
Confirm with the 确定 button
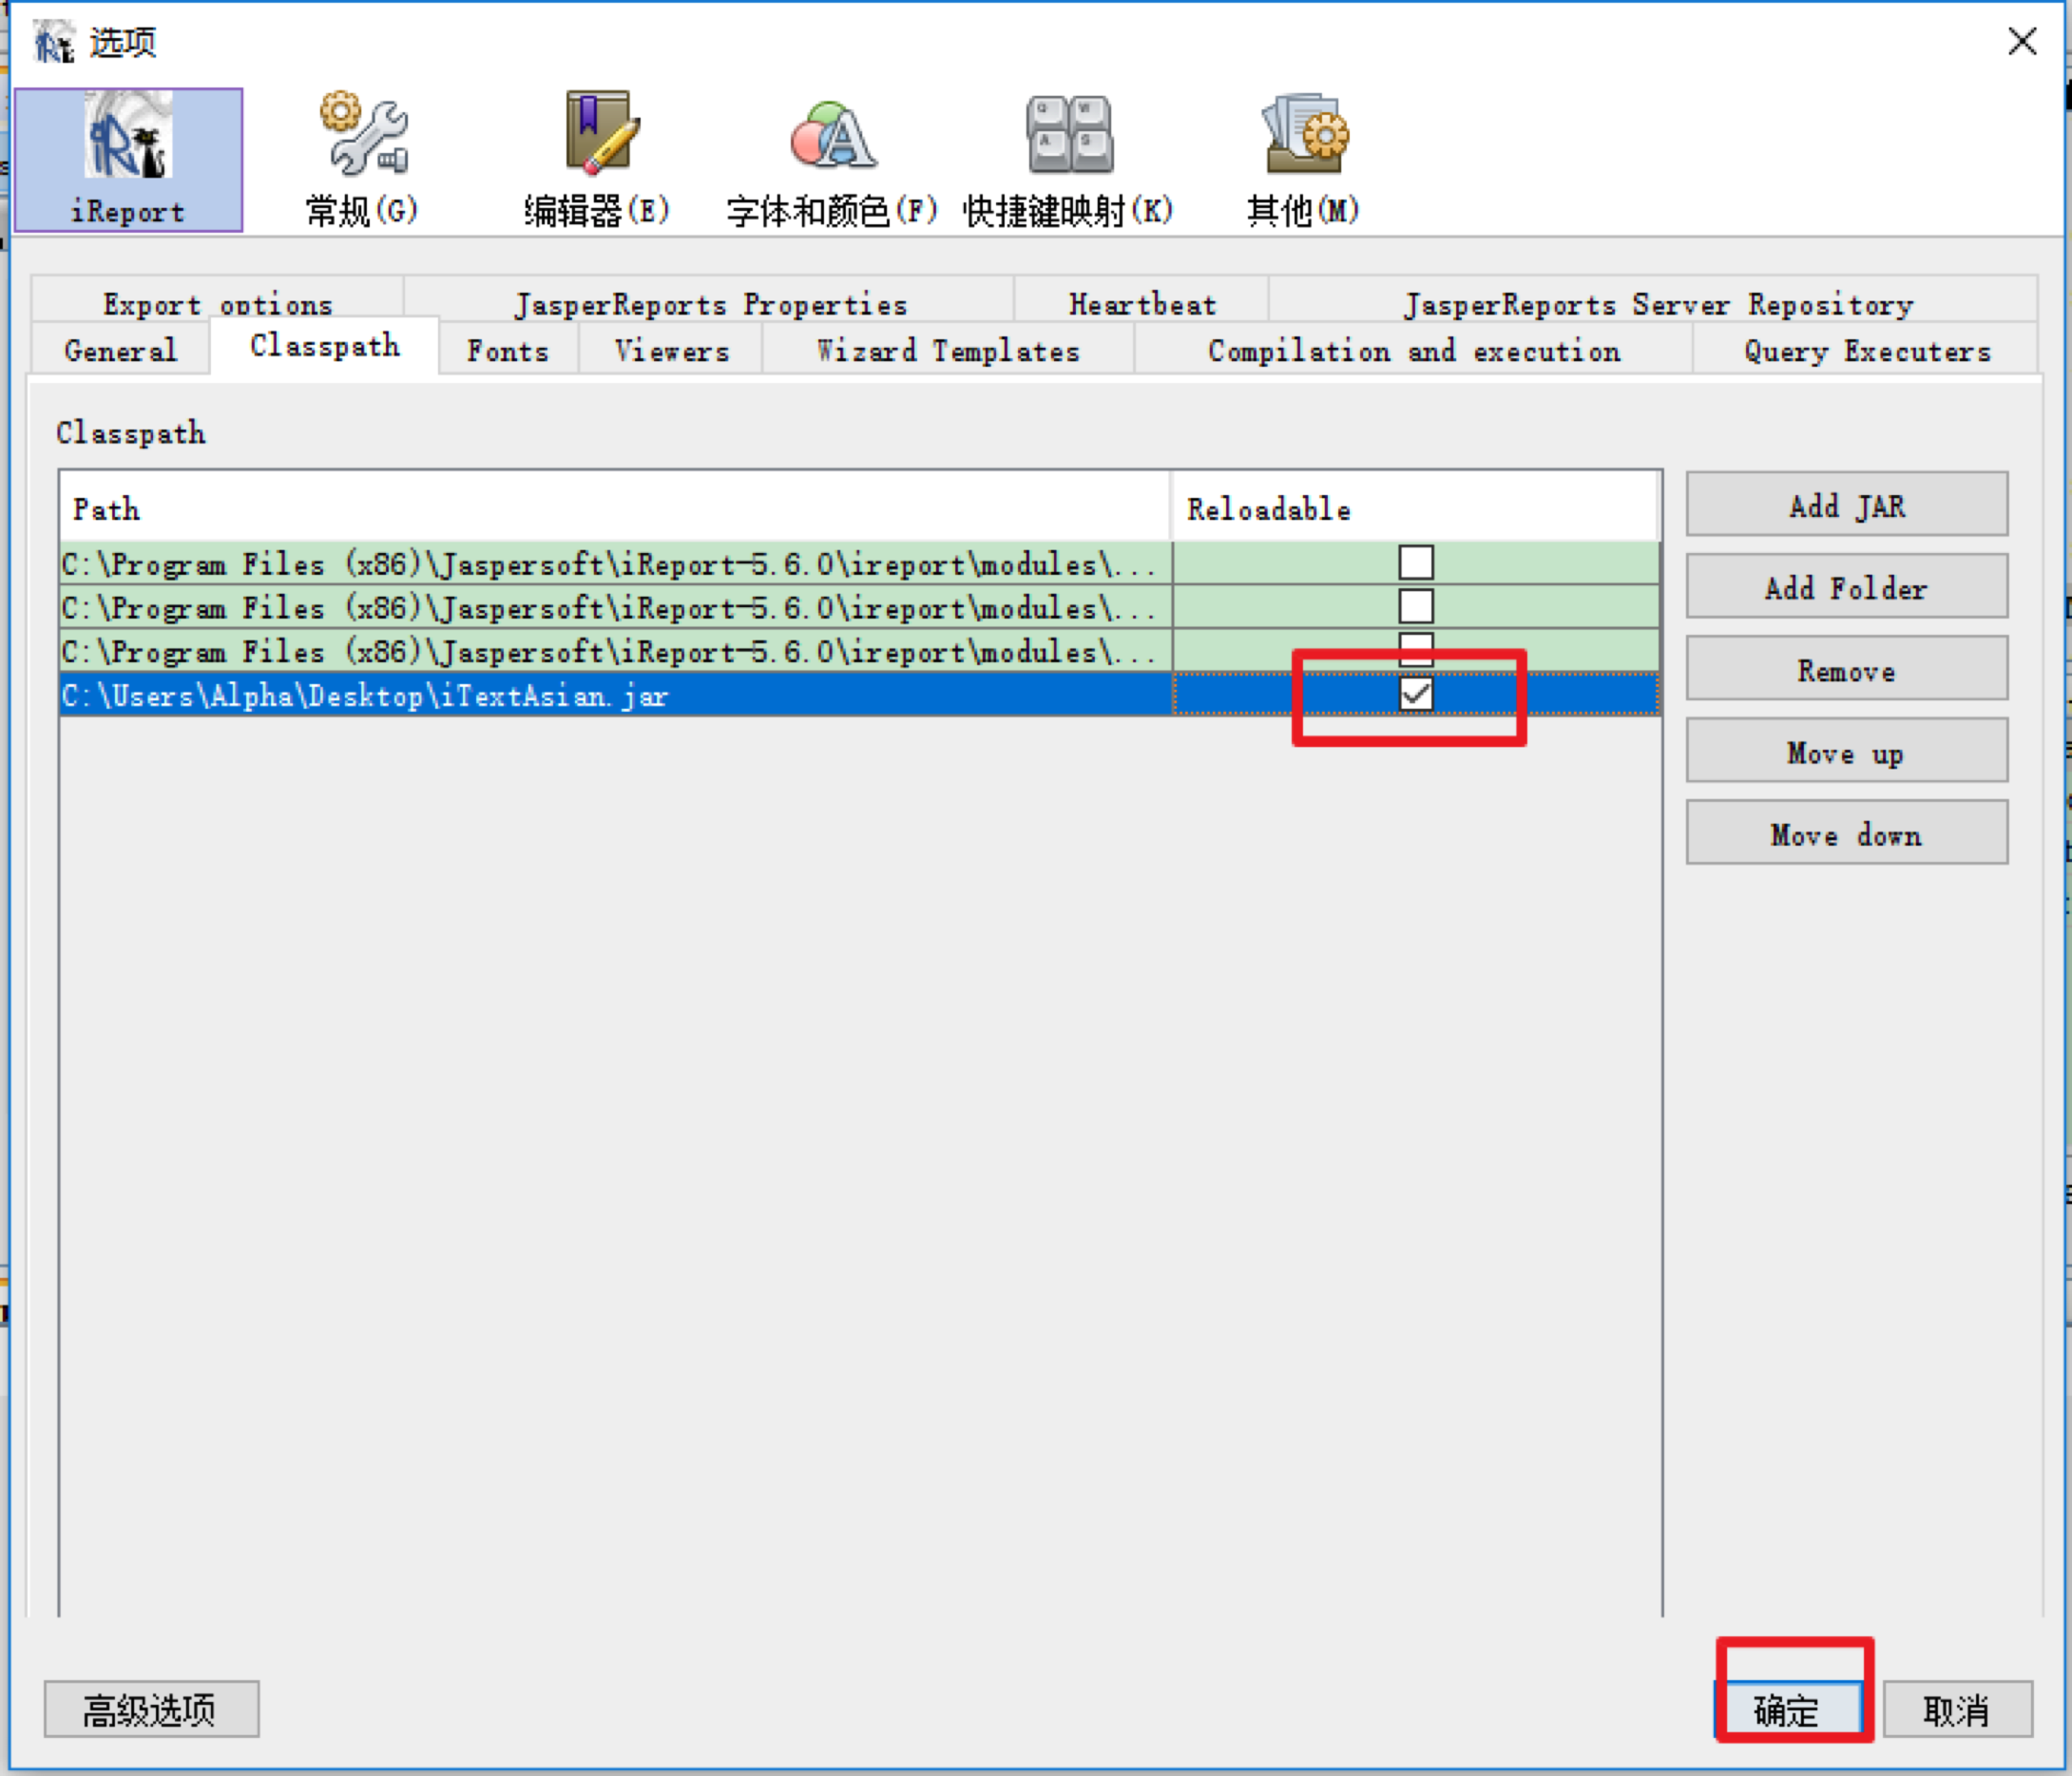coord(1789,1709)
